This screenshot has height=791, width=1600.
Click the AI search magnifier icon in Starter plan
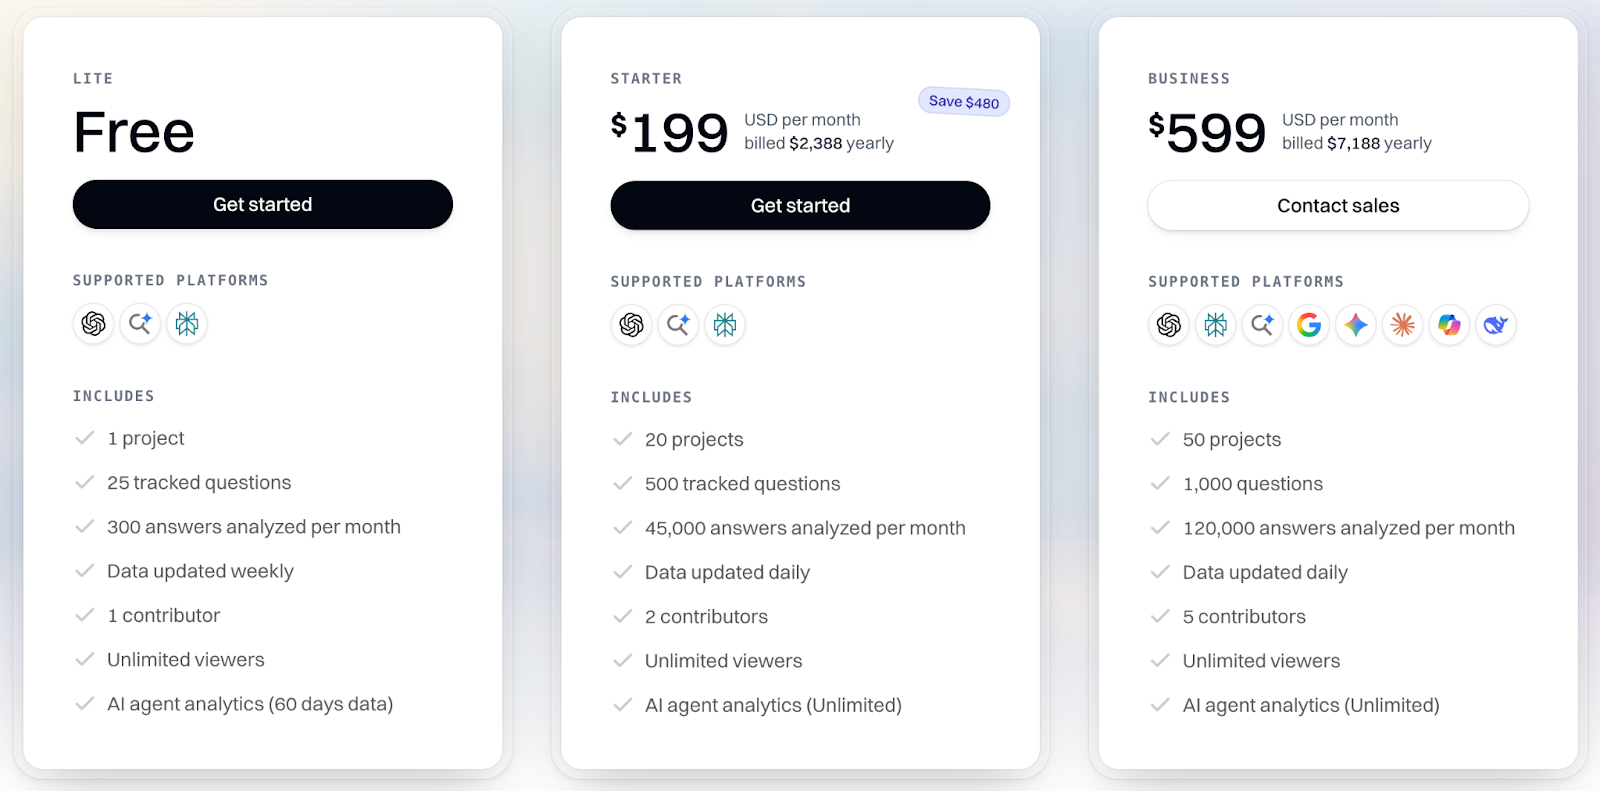[x=678, y=325]
